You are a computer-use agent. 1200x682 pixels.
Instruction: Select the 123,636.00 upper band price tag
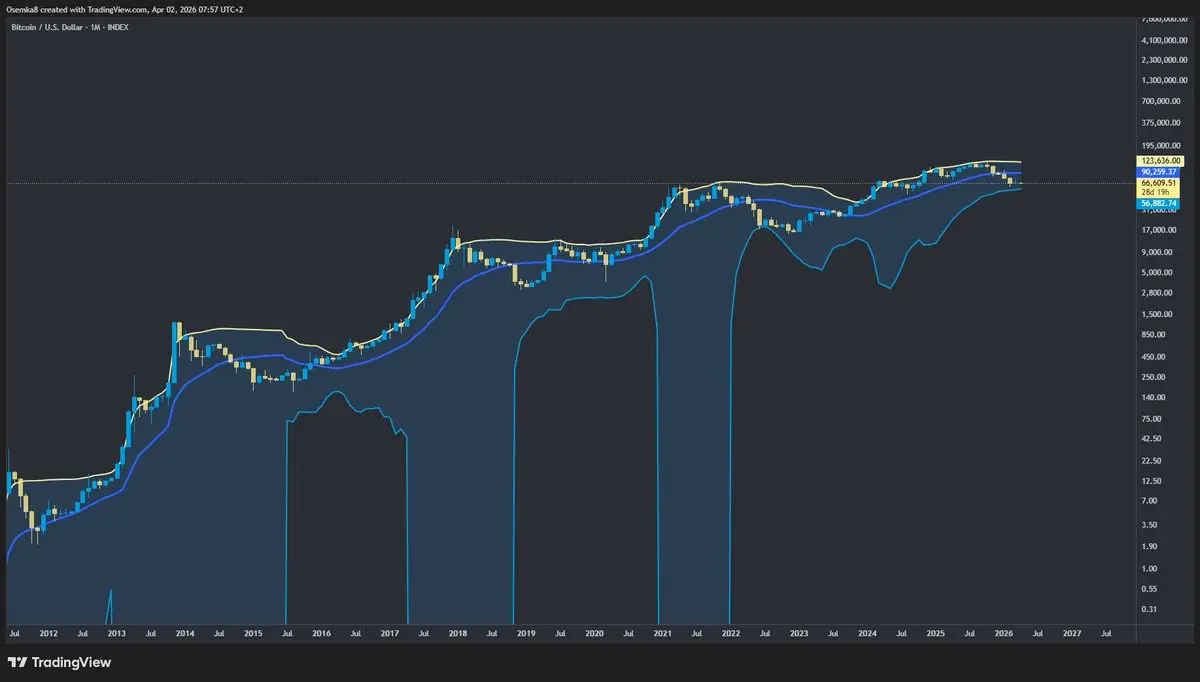[1160, 161]
